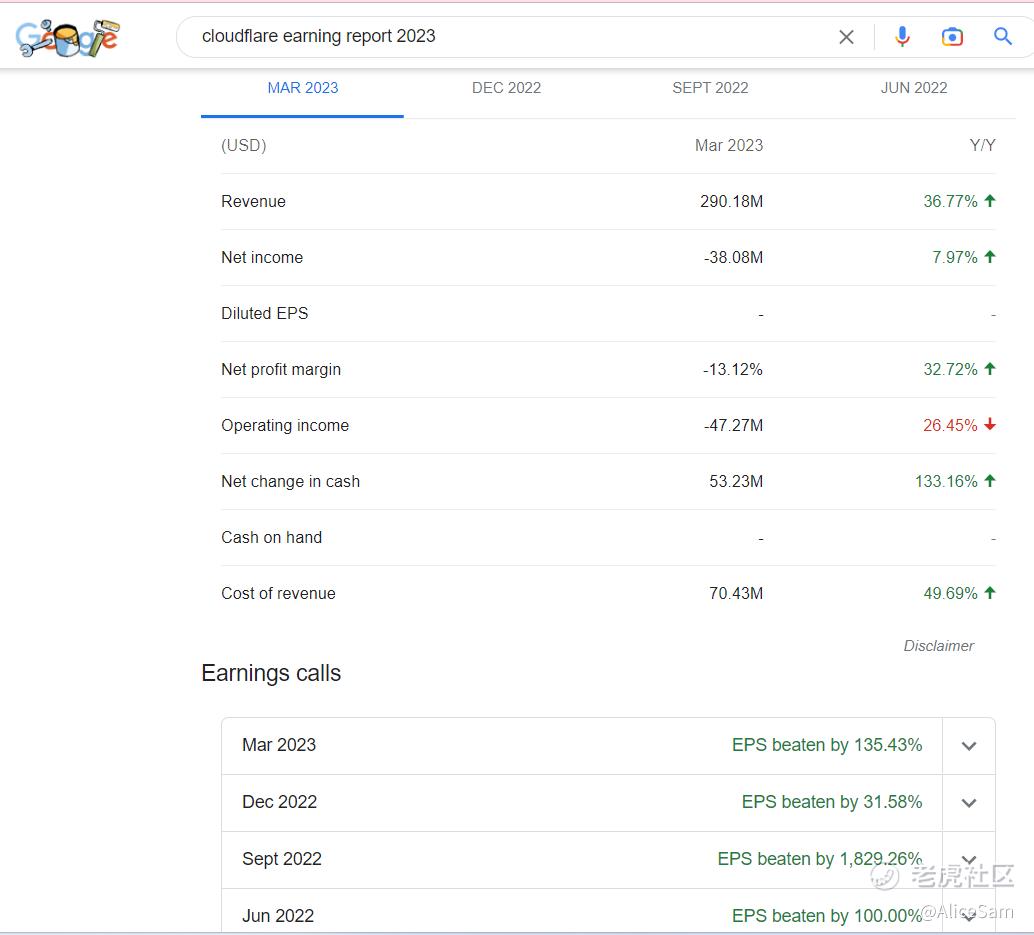Open the Disclaimer link
Viewport: 1034px width, 935px height.
[x=938, y=646]
